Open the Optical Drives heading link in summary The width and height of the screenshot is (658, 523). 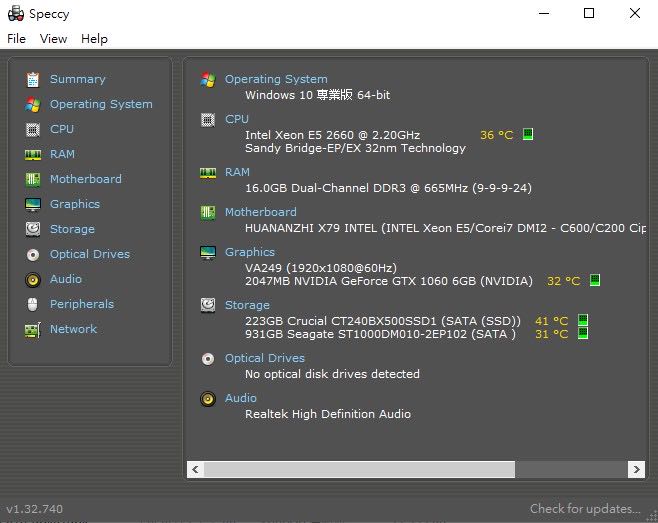(265, 358)
